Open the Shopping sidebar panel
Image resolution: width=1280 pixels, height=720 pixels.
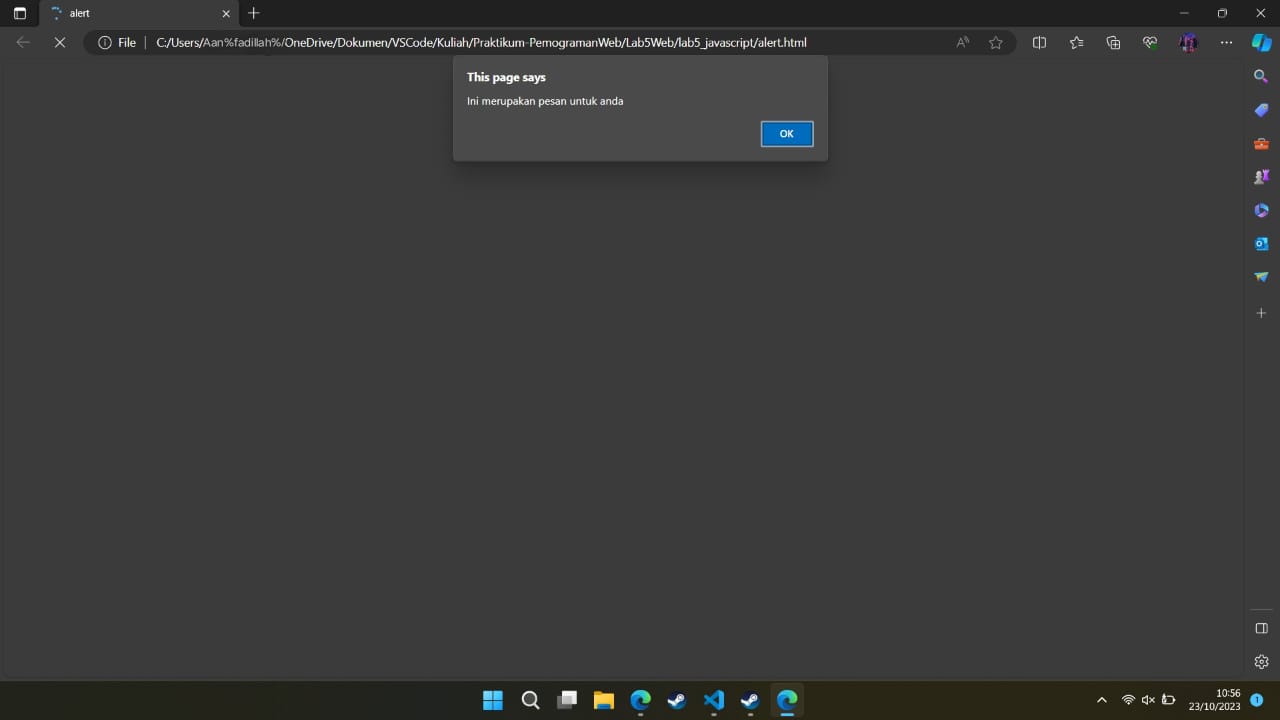tap(1260, 110)
